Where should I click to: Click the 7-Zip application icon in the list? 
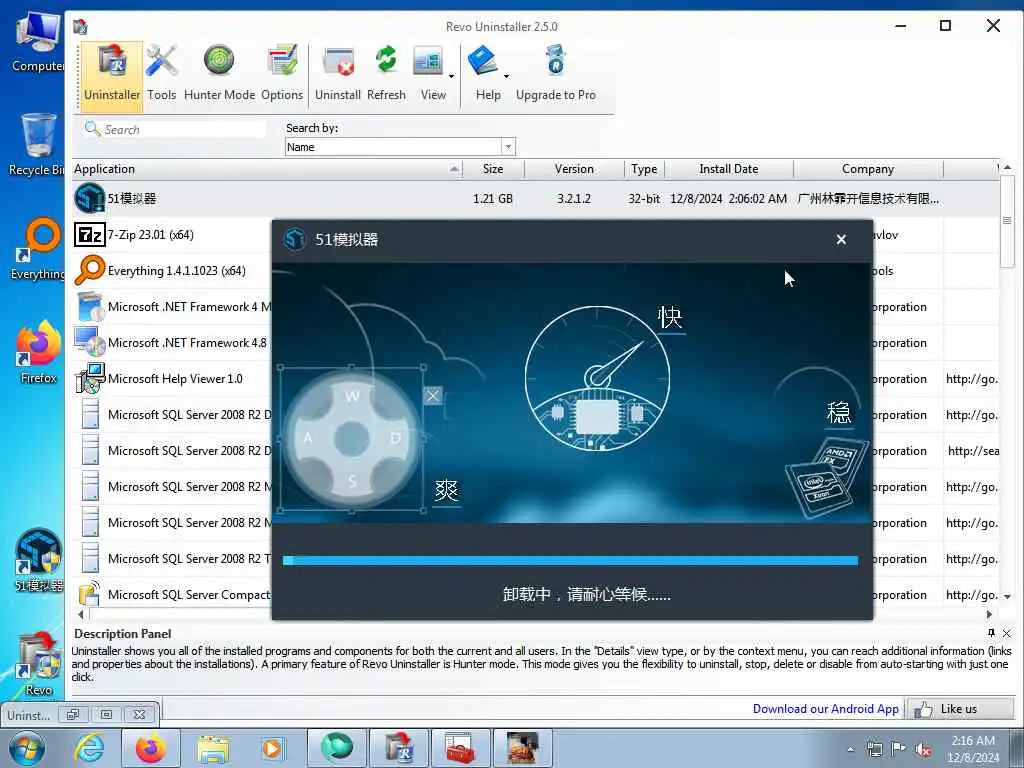pyautogui.click(x=89, y=234)
